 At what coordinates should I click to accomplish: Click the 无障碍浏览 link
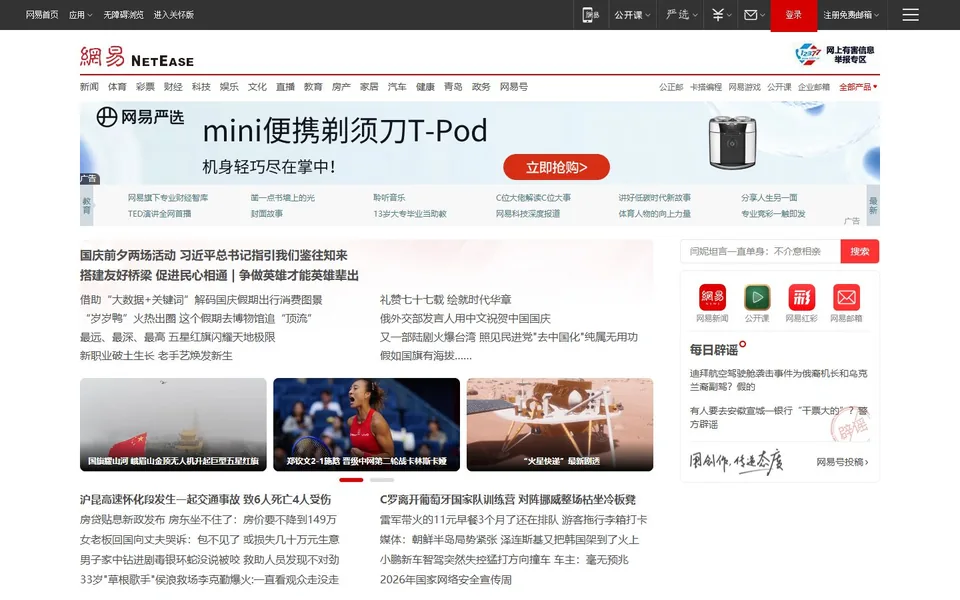click(123, 15)
